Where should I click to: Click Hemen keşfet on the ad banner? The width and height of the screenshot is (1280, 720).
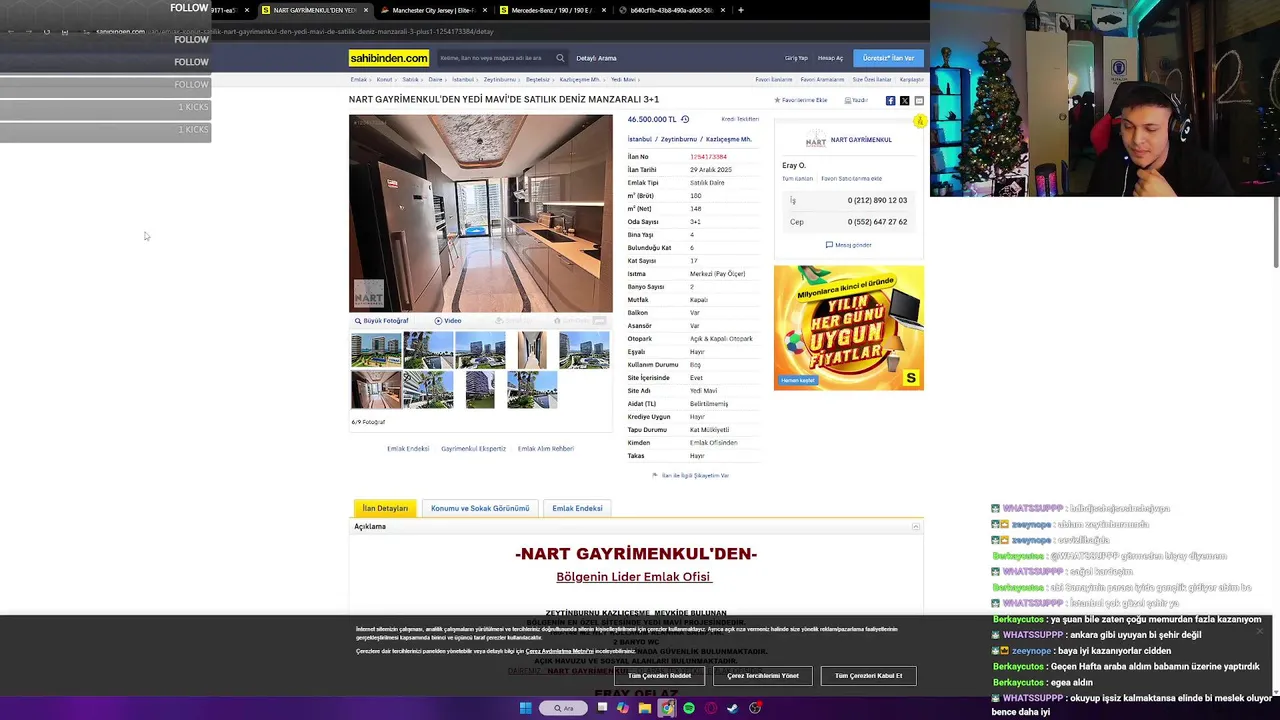798,380
